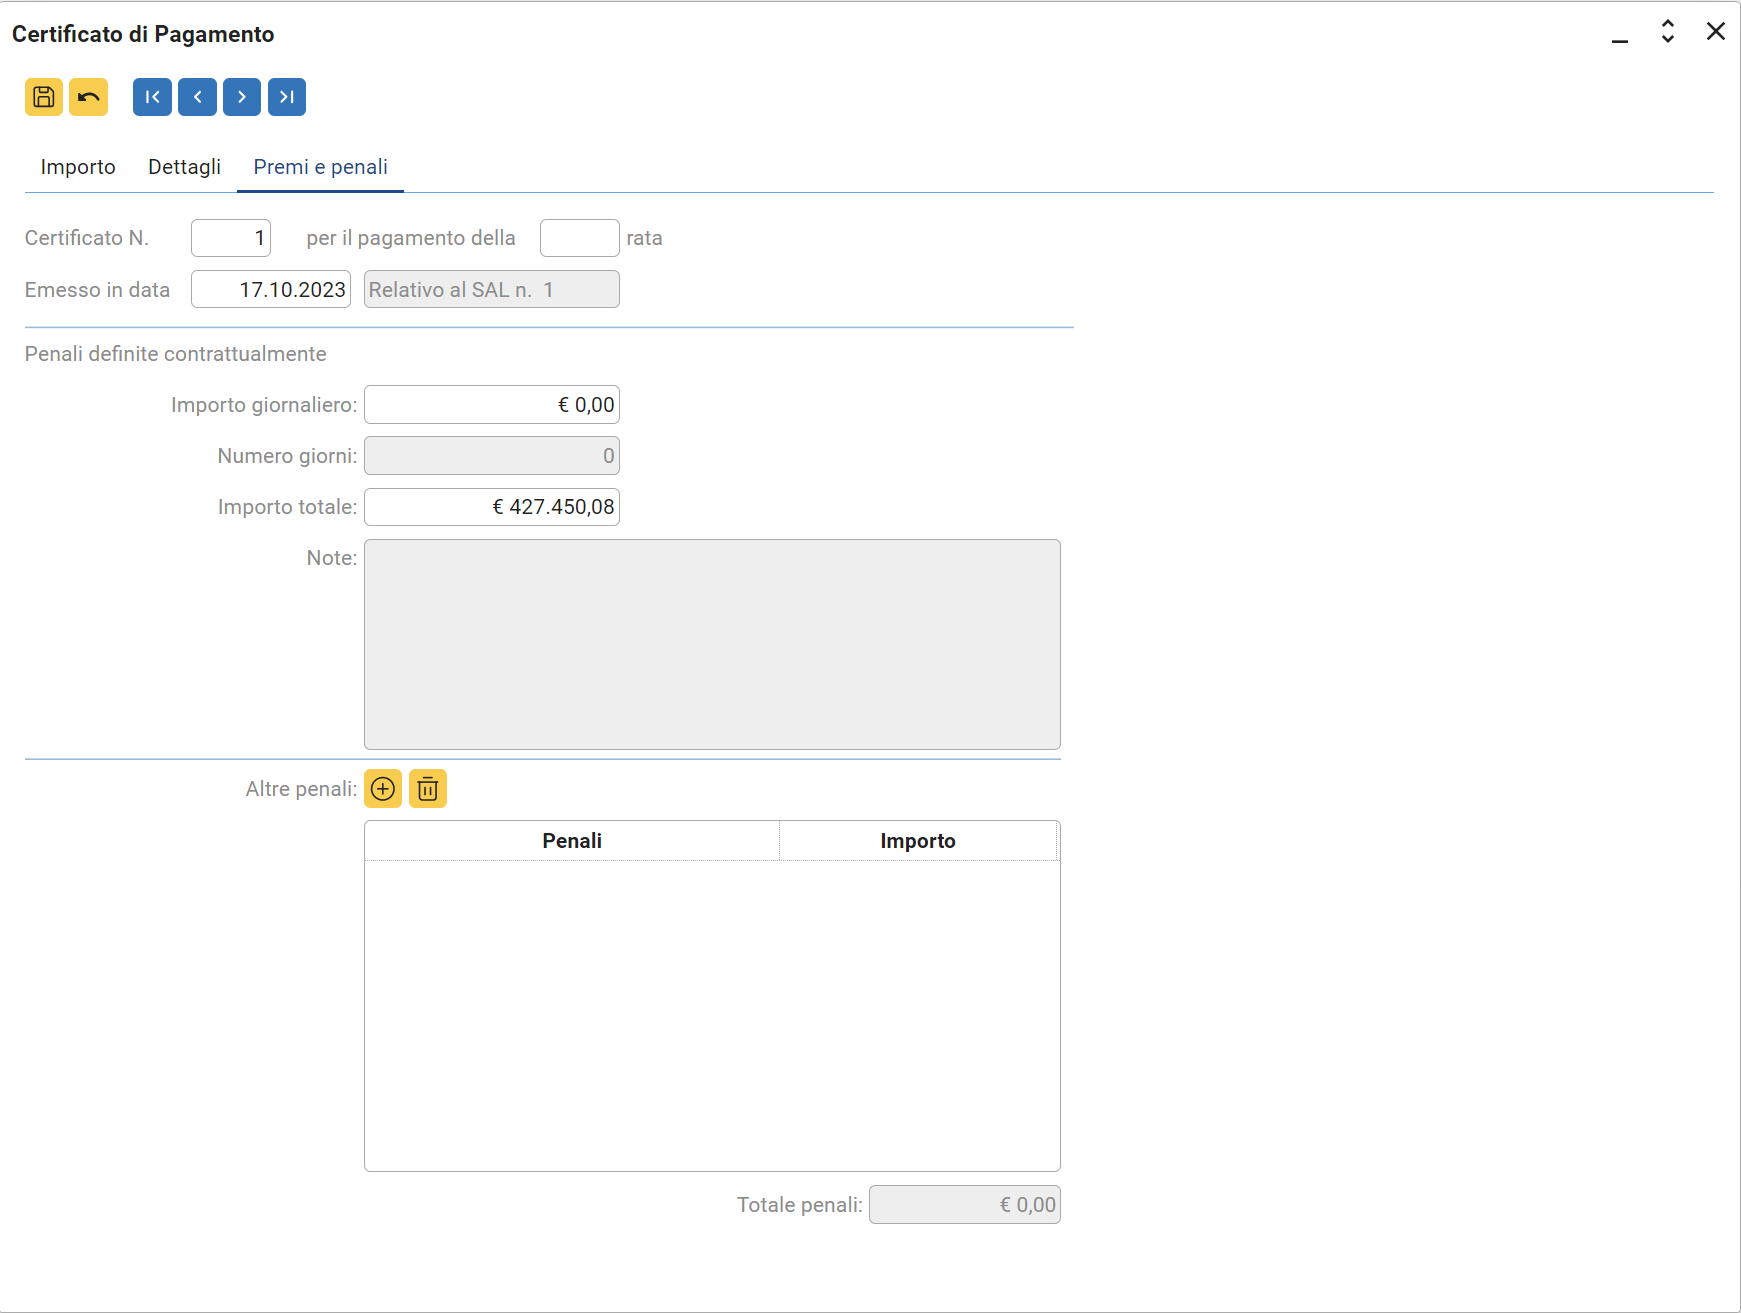Click the Importo giornaliero field
The height and width of the screenshot is (1313, 1741).
click(x=492, y=405)
